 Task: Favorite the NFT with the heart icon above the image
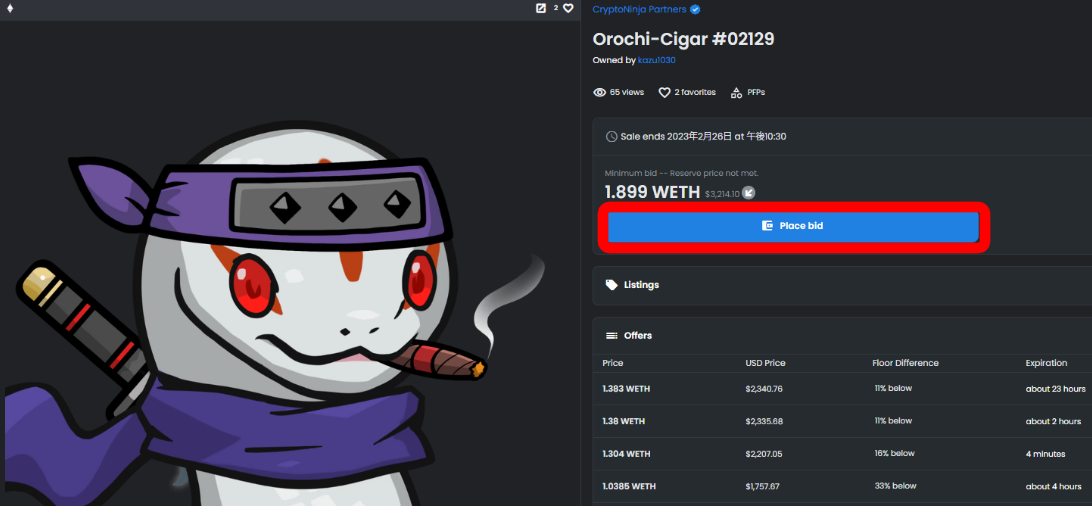pyautogui.click(x=568, y=8)
